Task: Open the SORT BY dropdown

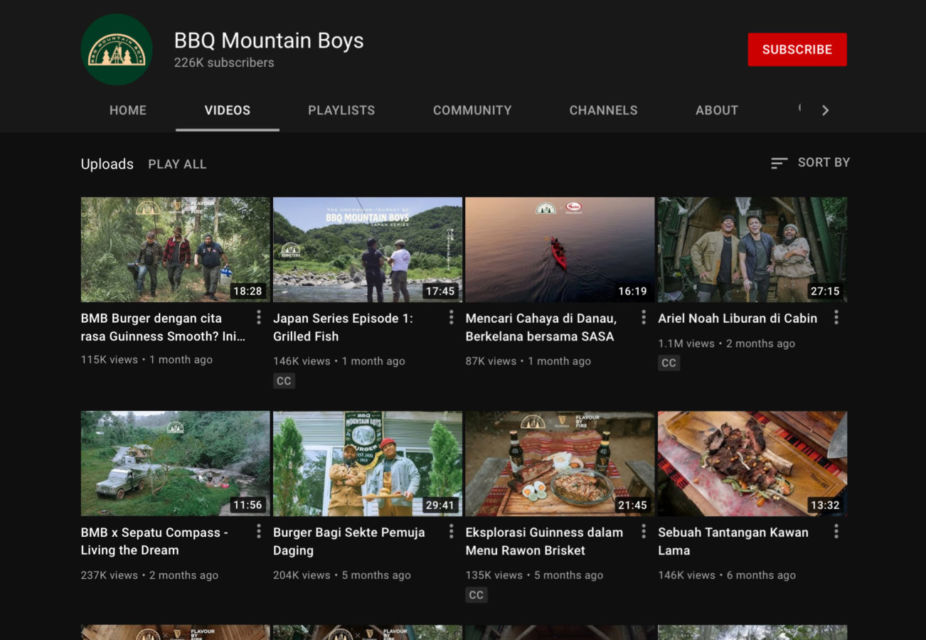Action: [810, 163]
